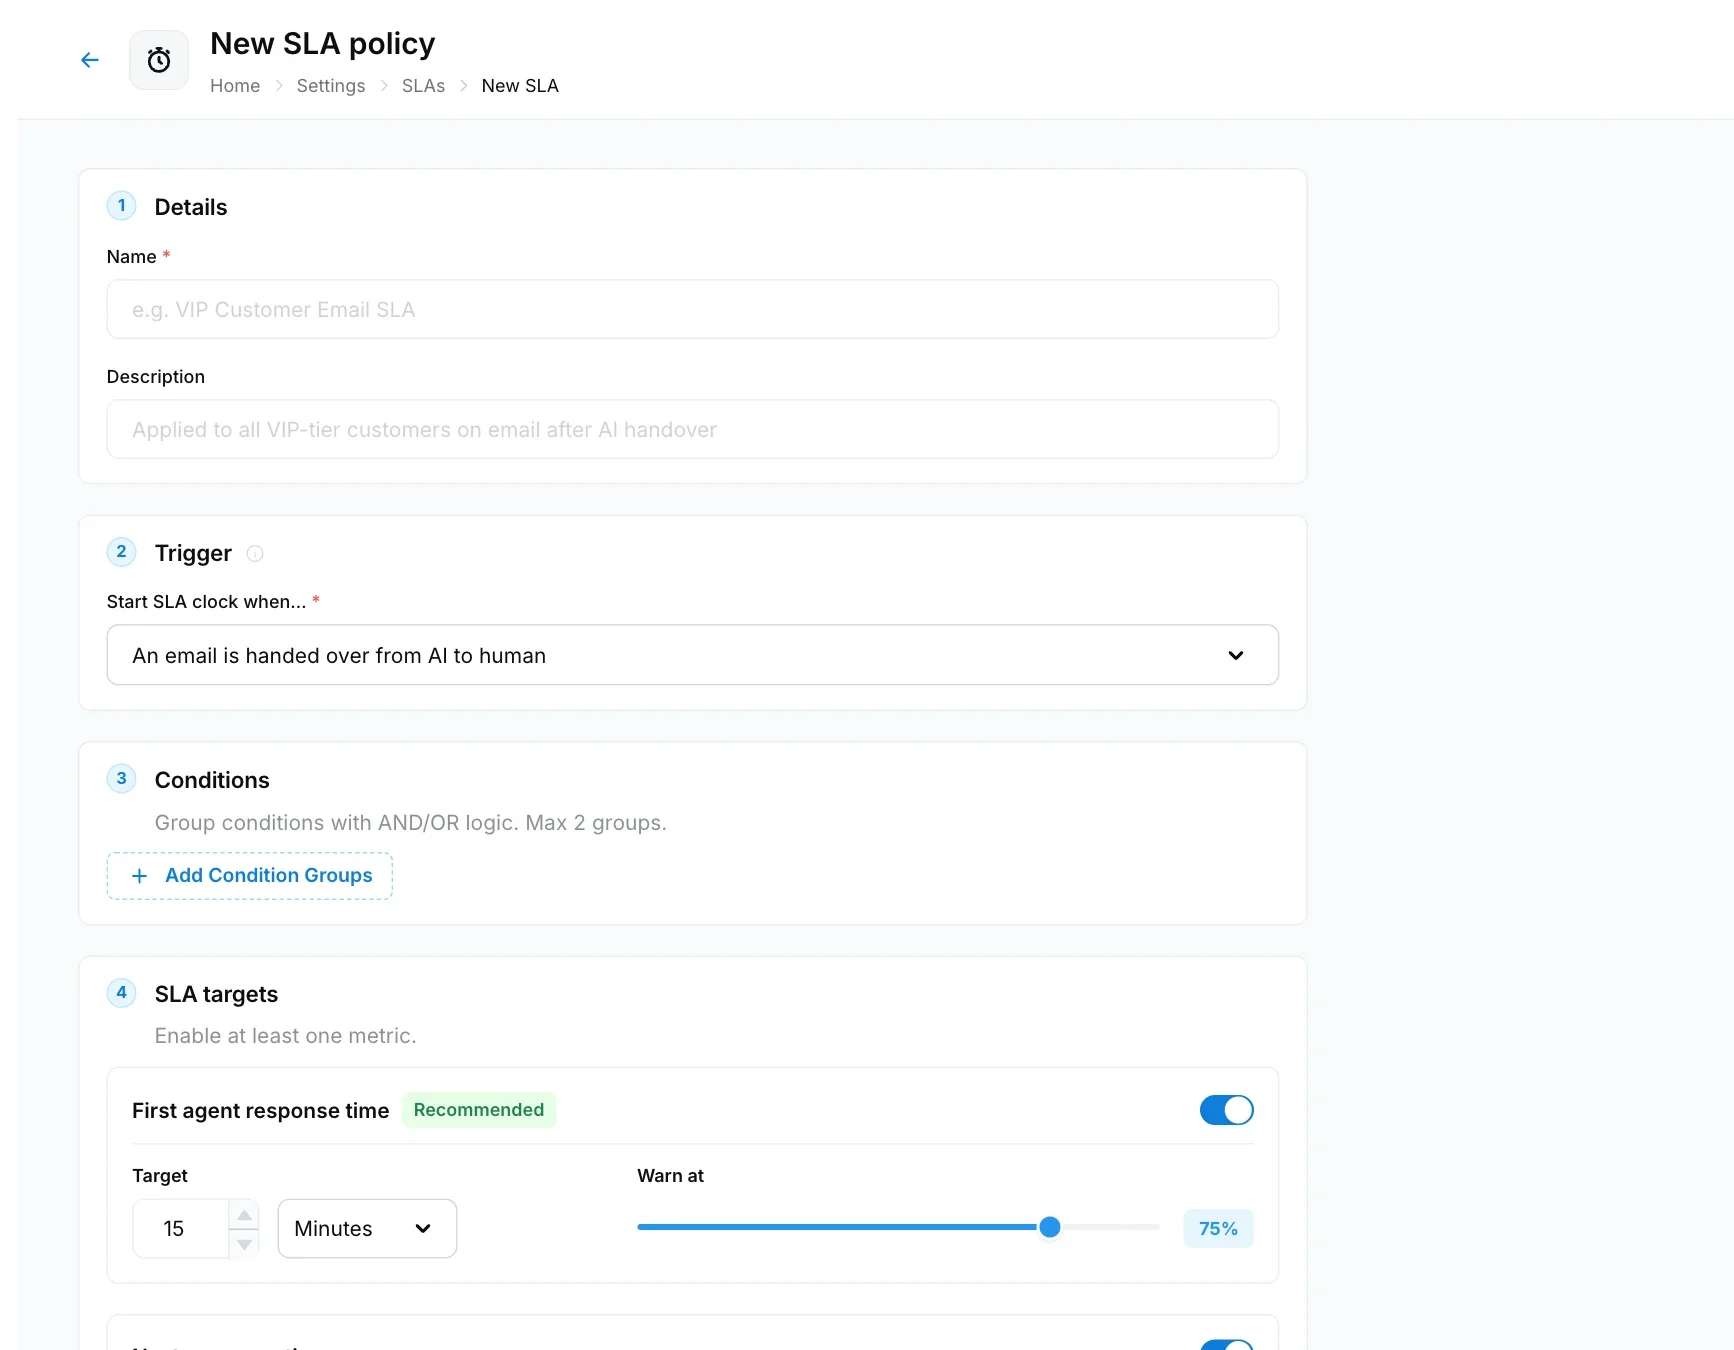Click New SLA breadcrumb
Image resolution: width=1734 pixels, height=1350 pixels.
click(520, 86)
